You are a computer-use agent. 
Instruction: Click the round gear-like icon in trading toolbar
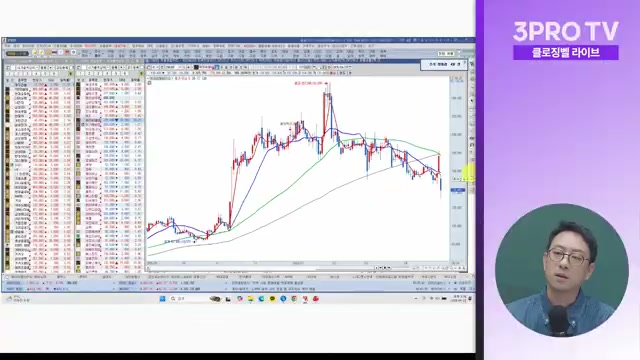click(73, 52)
